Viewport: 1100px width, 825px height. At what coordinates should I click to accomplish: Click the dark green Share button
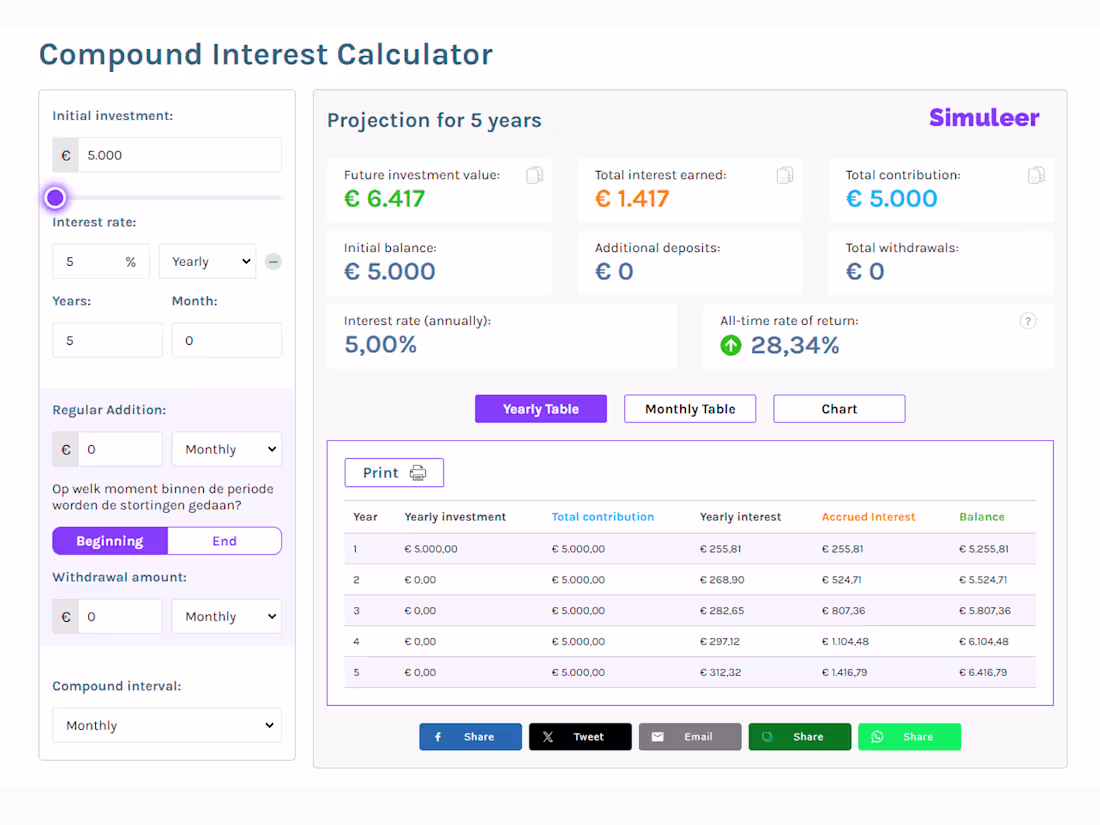point(800,737)
